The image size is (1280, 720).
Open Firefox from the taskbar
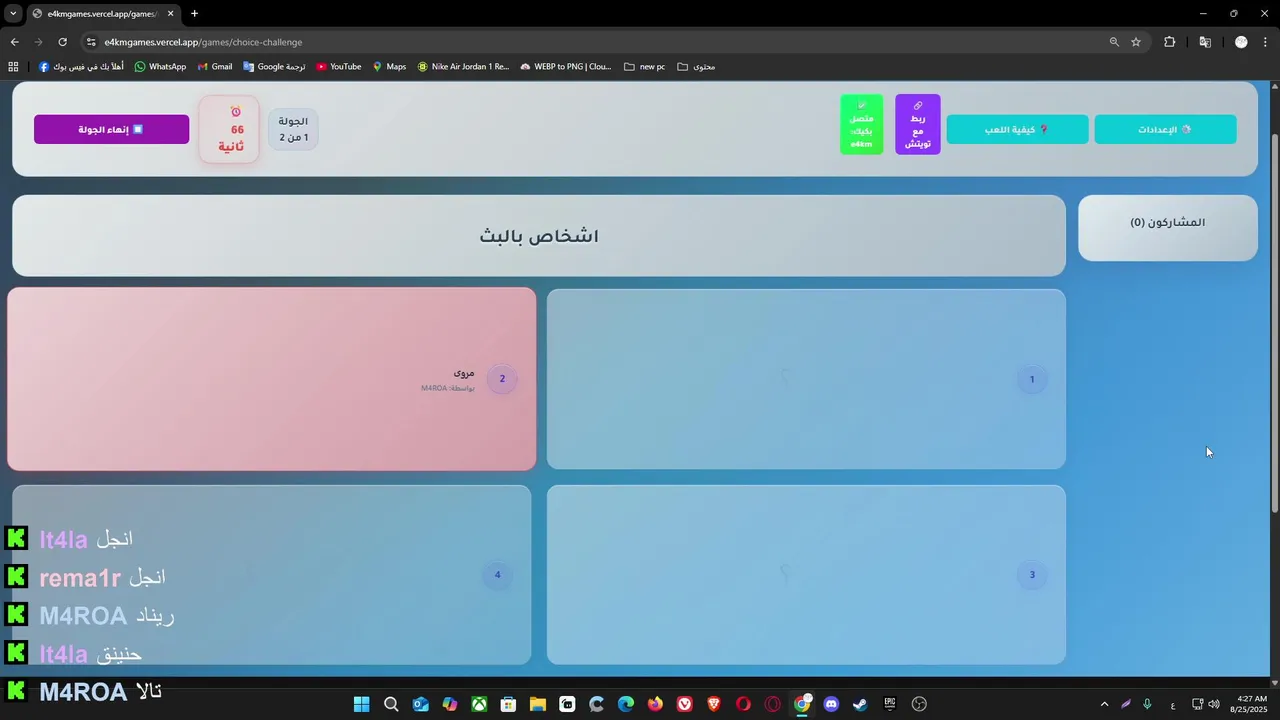click(655, 704)
